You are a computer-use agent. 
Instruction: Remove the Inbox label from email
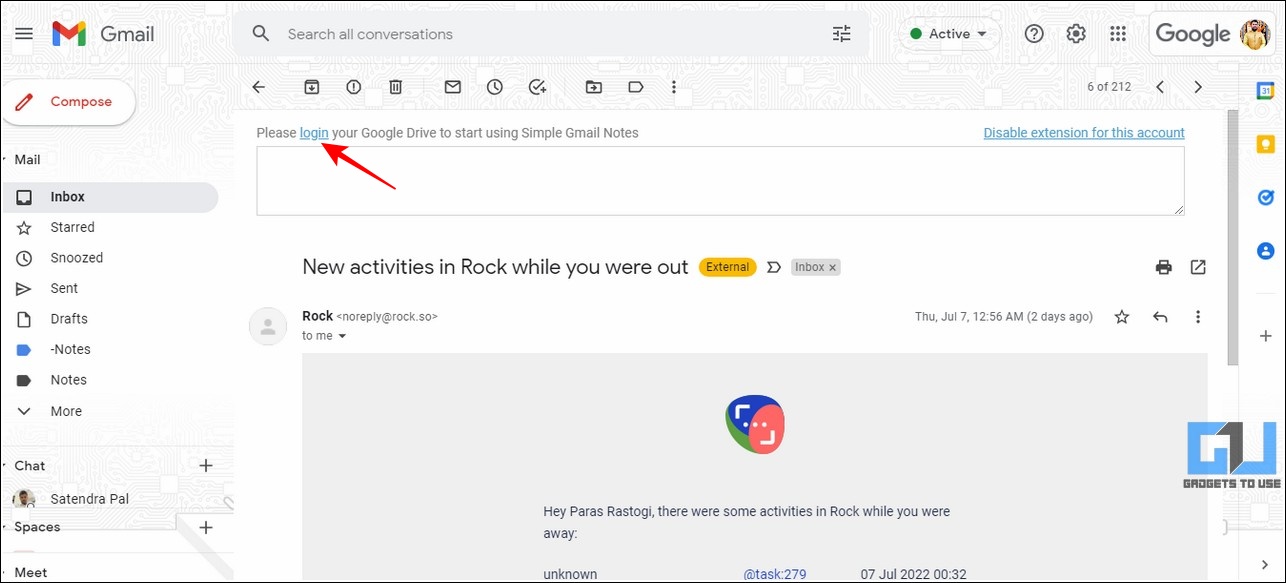pyautogui.click(x=833, y=267)
